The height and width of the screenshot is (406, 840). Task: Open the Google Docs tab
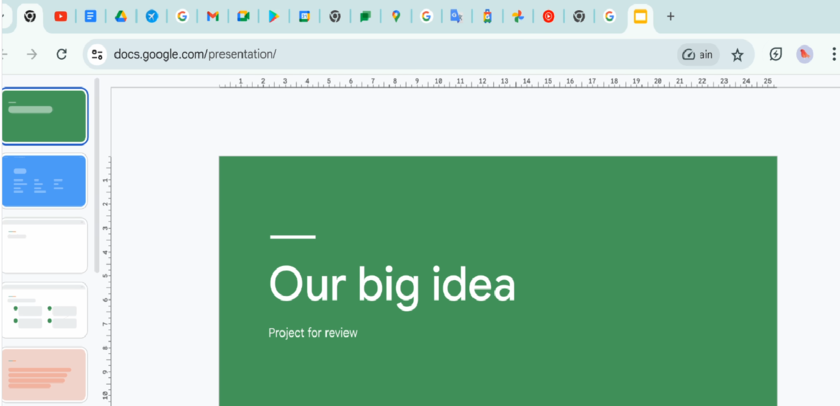click(x=90, y=16)
